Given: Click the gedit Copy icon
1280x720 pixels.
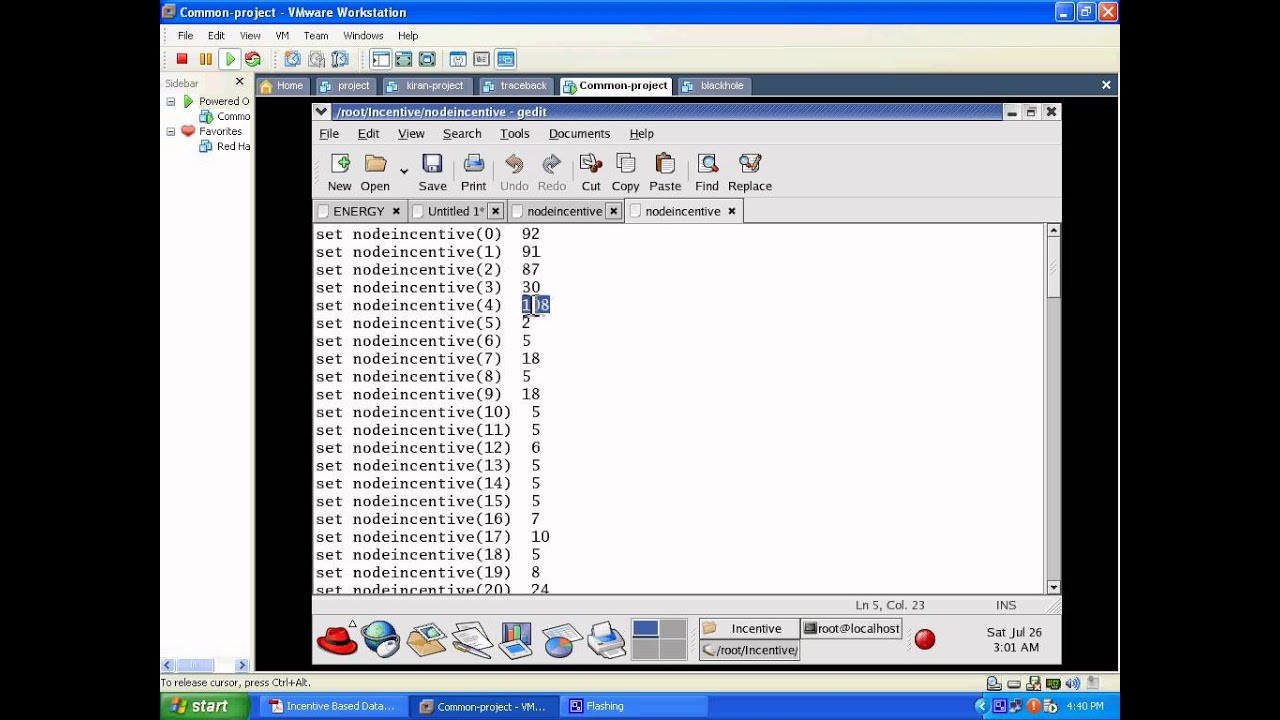Looking at the screenshot, I should pyautogui.click(x=626, y=163).
